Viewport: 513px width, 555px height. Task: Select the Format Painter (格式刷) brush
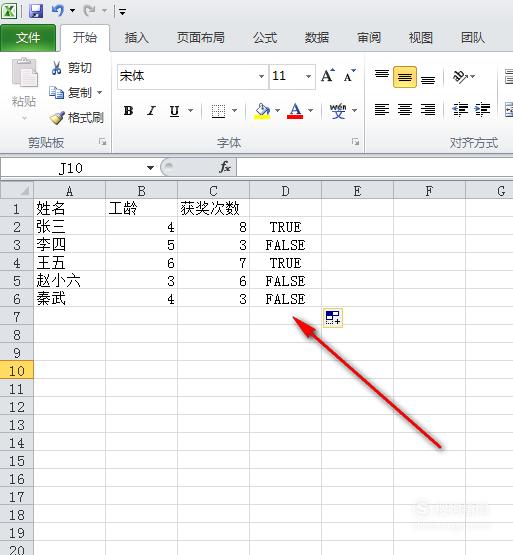coord(57,118)
